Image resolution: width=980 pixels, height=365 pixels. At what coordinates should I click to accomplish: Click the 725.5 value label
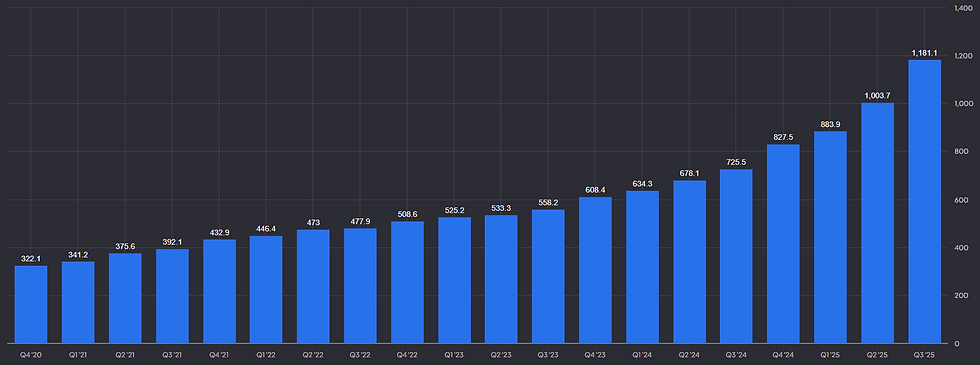point(736,162)
